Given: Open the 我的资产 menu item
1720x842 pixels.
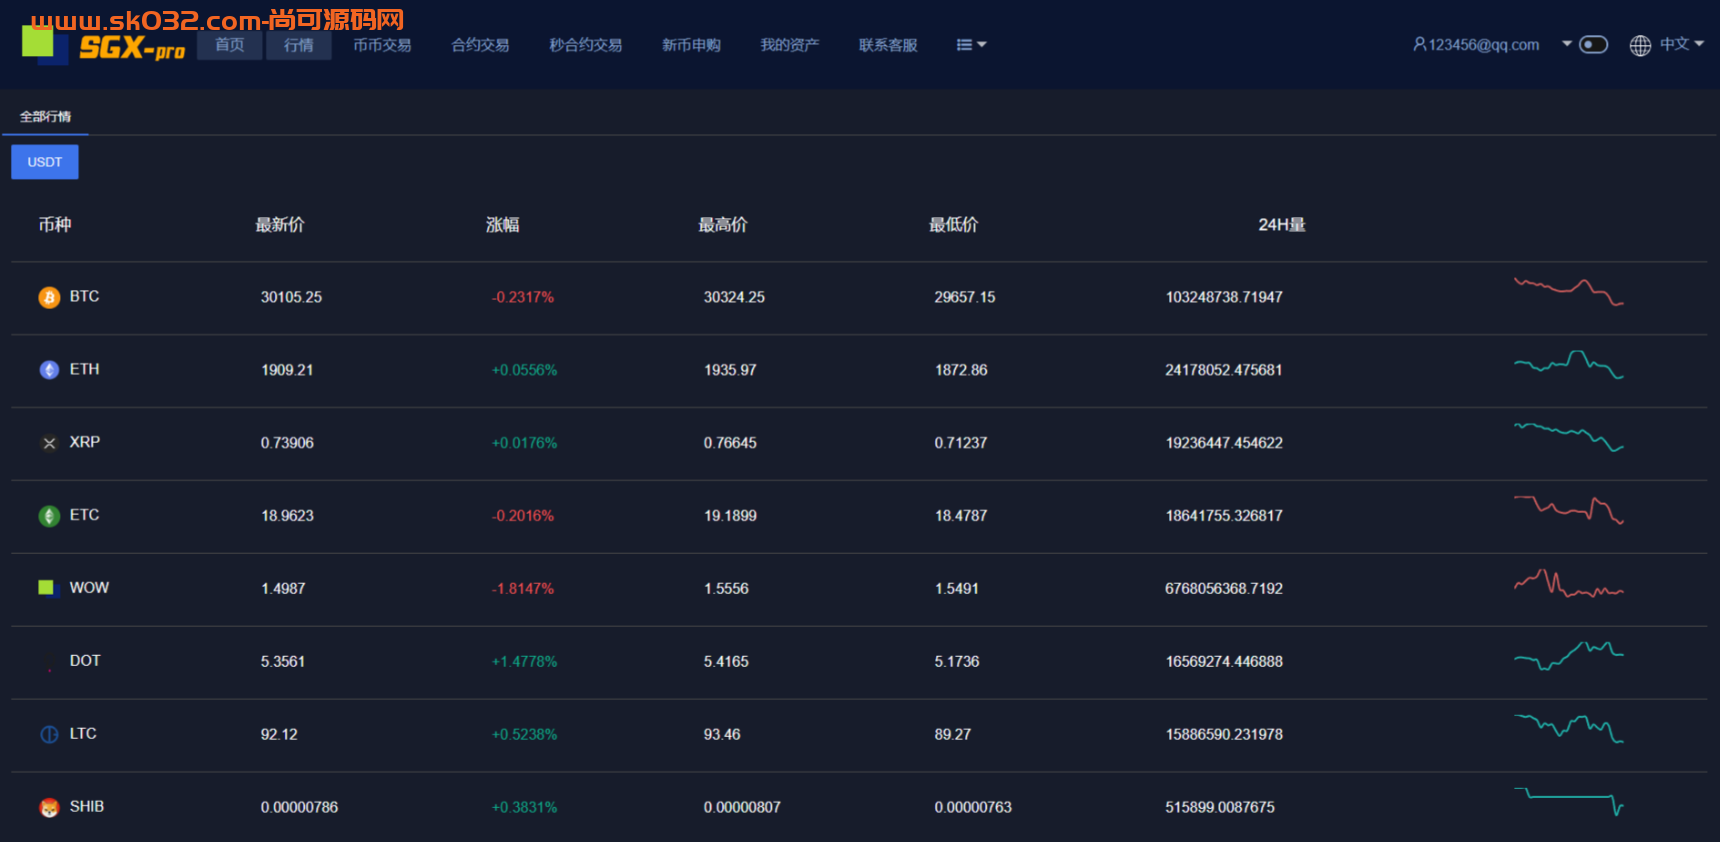Looking at the screenshot, I should [x=789, y=45].
